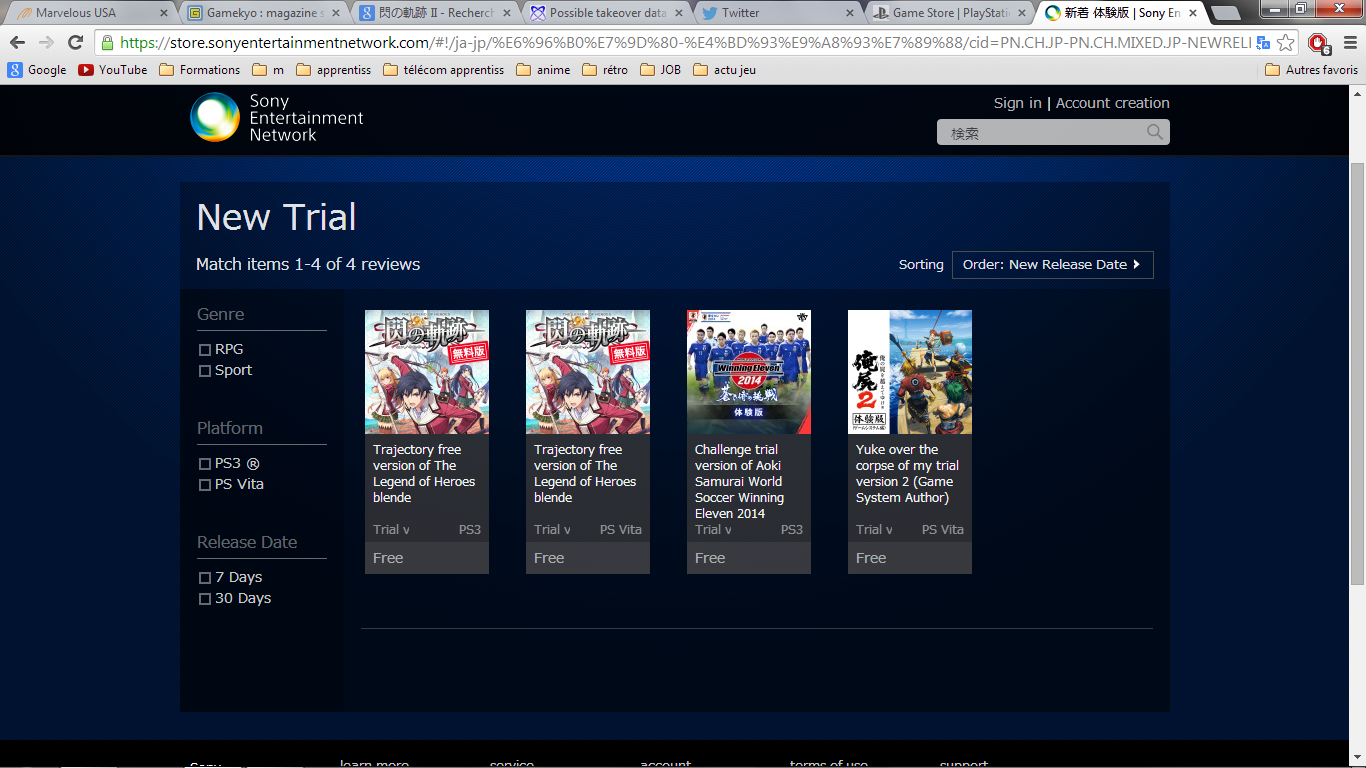The width and height of the screenshot is (1366, 768).
Task: Bookmark page with the star icon
Action: tap(1286, 42)
